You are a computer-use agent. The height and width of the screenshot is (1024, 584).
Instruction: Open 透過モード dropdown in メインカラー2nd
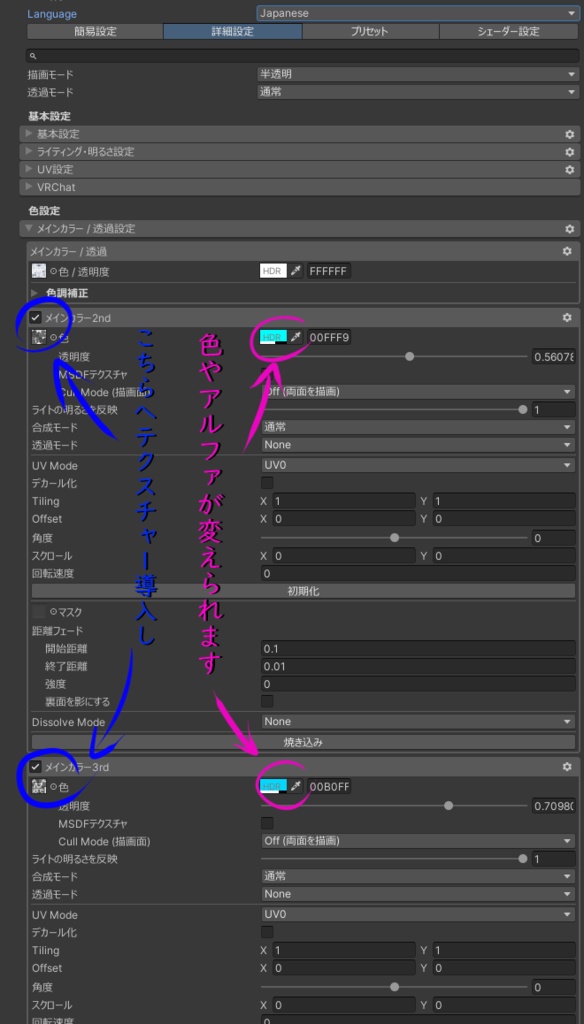coord(418,445)
